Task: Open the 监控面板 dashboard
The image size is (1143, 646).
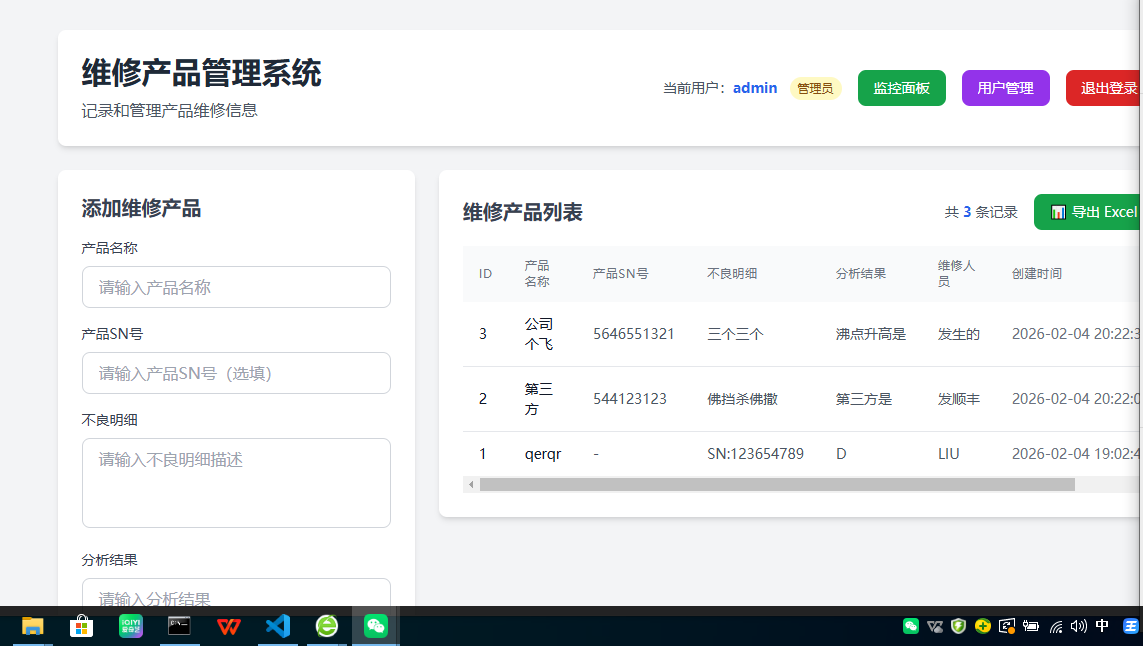Action: (901, 88)
